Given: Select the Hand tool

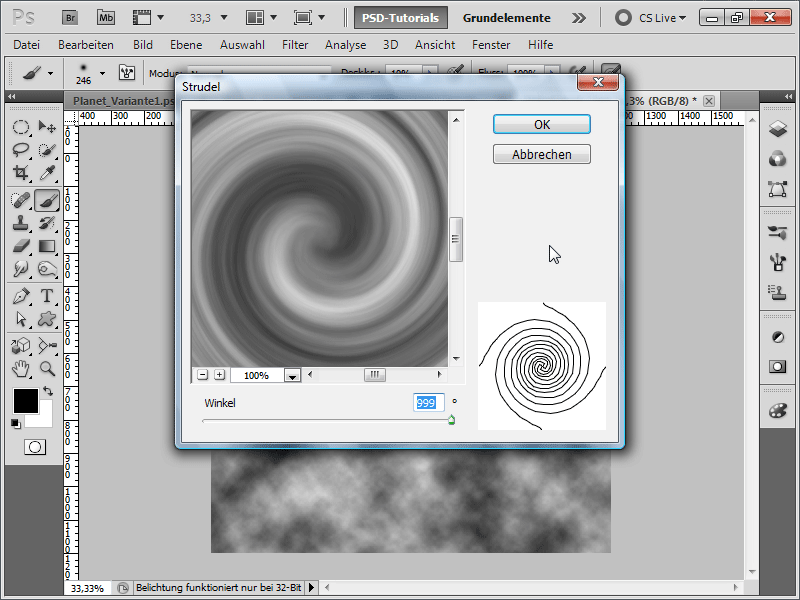Looking at the screenshot, I should tap(20, 369).
